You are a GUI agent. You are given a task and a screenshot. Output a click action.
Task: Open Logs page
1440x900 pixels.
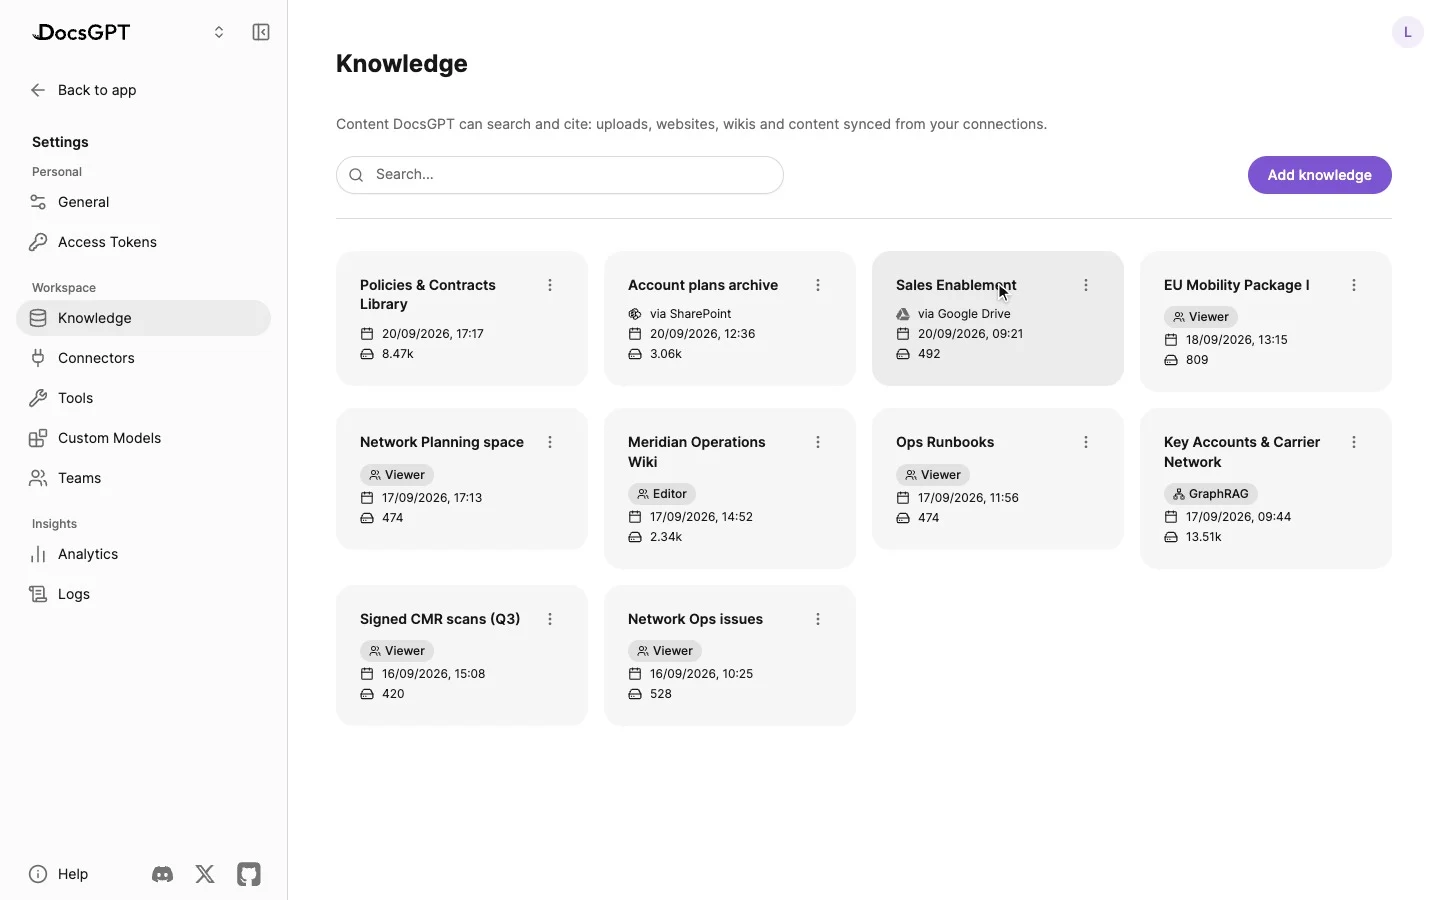pos(143,594)
